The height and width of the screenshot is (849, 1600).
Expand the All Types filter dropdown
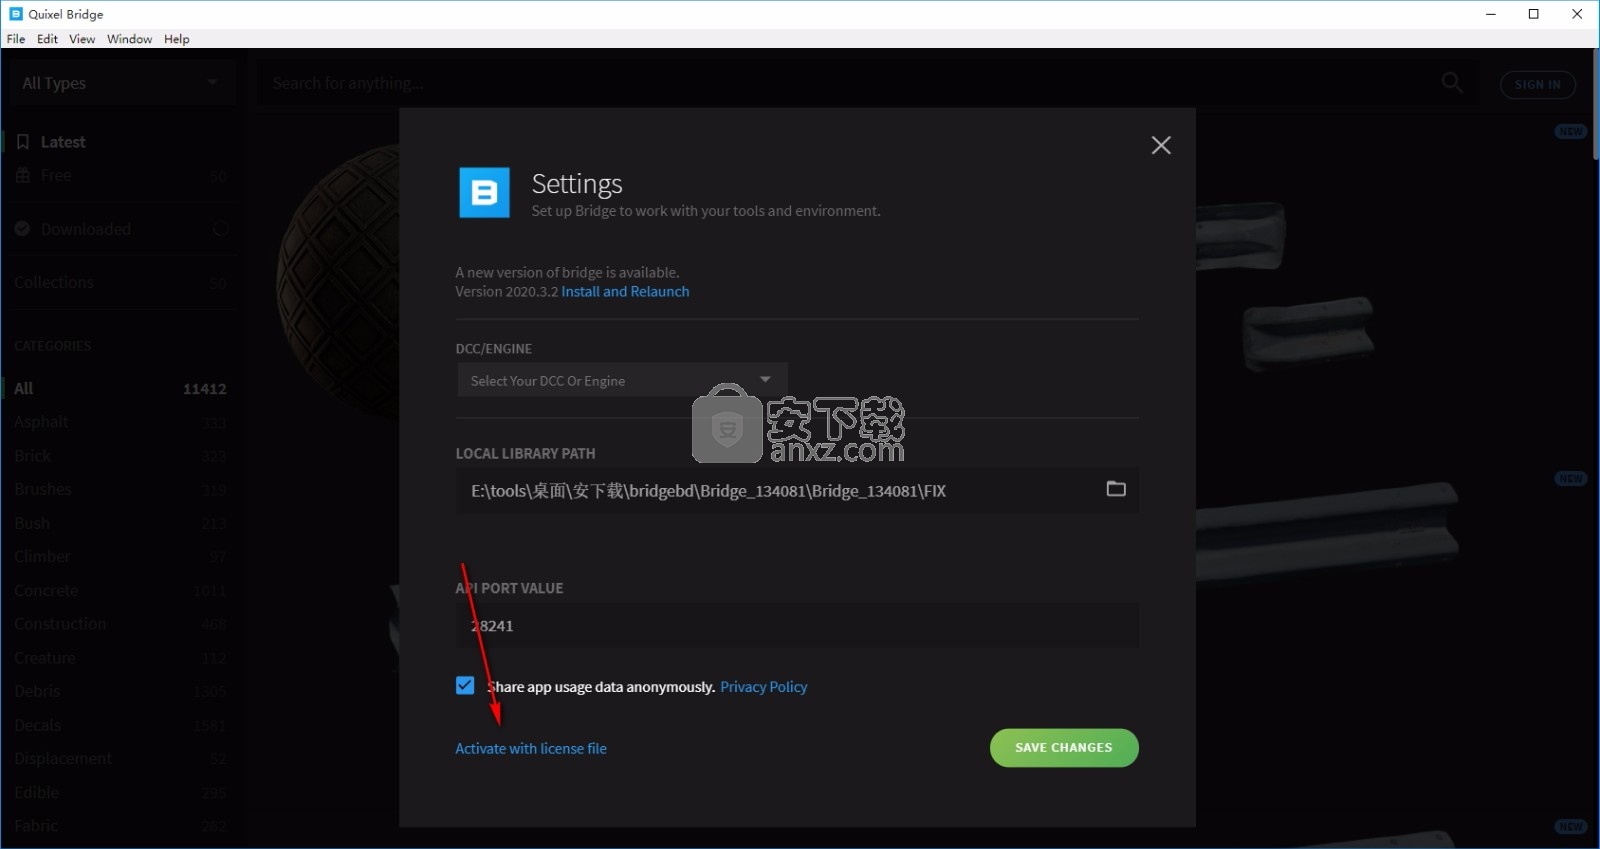pyautogui.click(x=120, y=83)
